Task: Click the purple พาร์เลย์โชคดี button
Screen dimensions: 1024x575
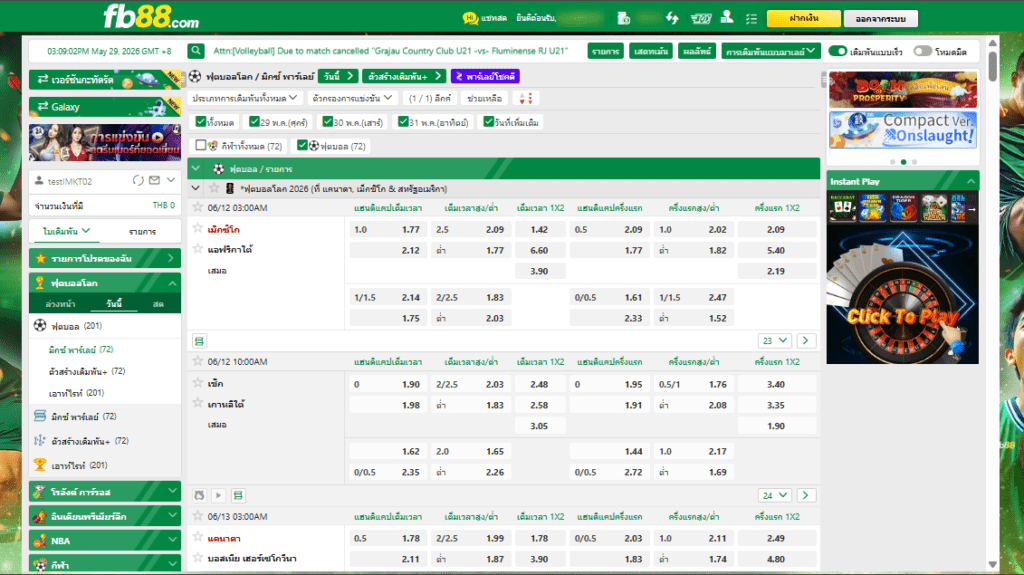Action: click(x=485, y=76)
